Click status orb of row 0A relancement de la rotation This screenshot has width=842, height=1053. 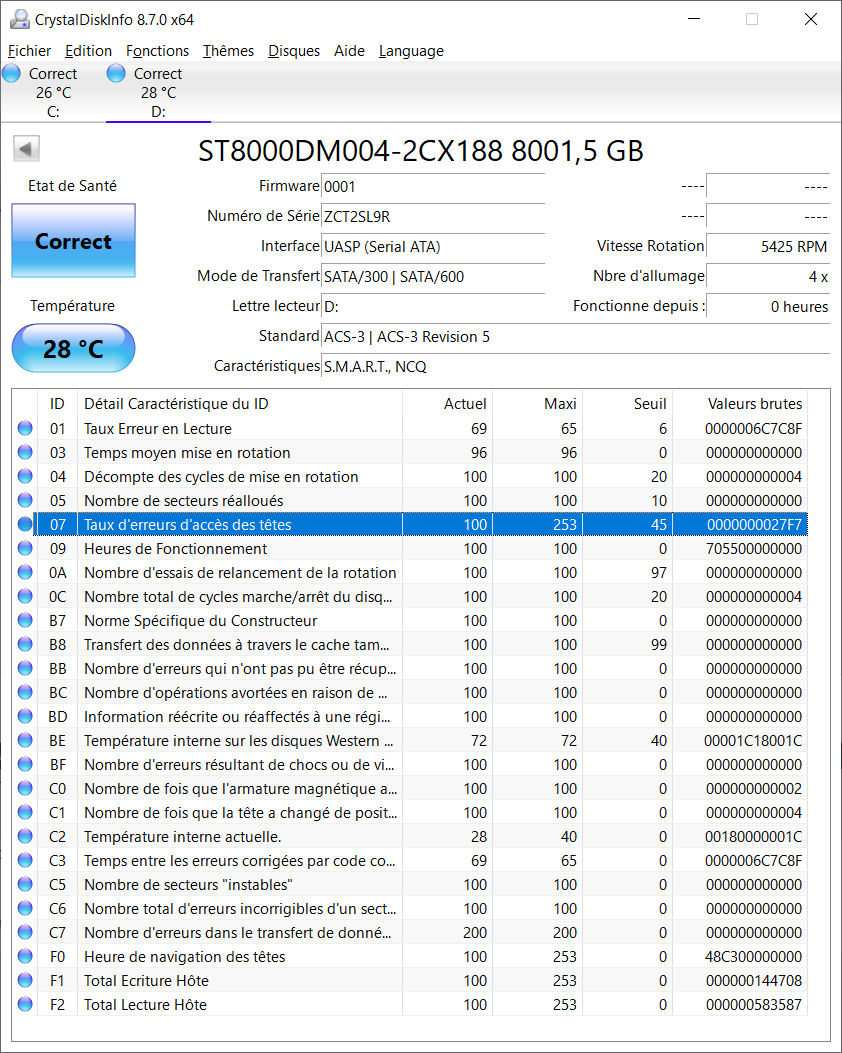point(25,572)
